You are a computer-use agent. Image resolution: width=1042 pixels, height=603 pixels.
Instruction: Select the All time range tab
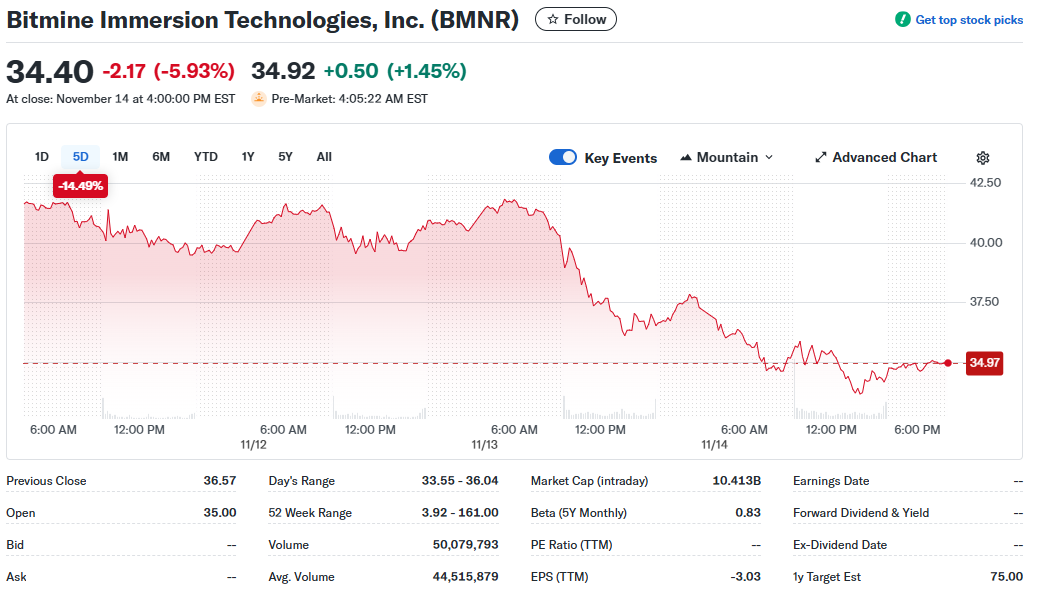(324, 157)
